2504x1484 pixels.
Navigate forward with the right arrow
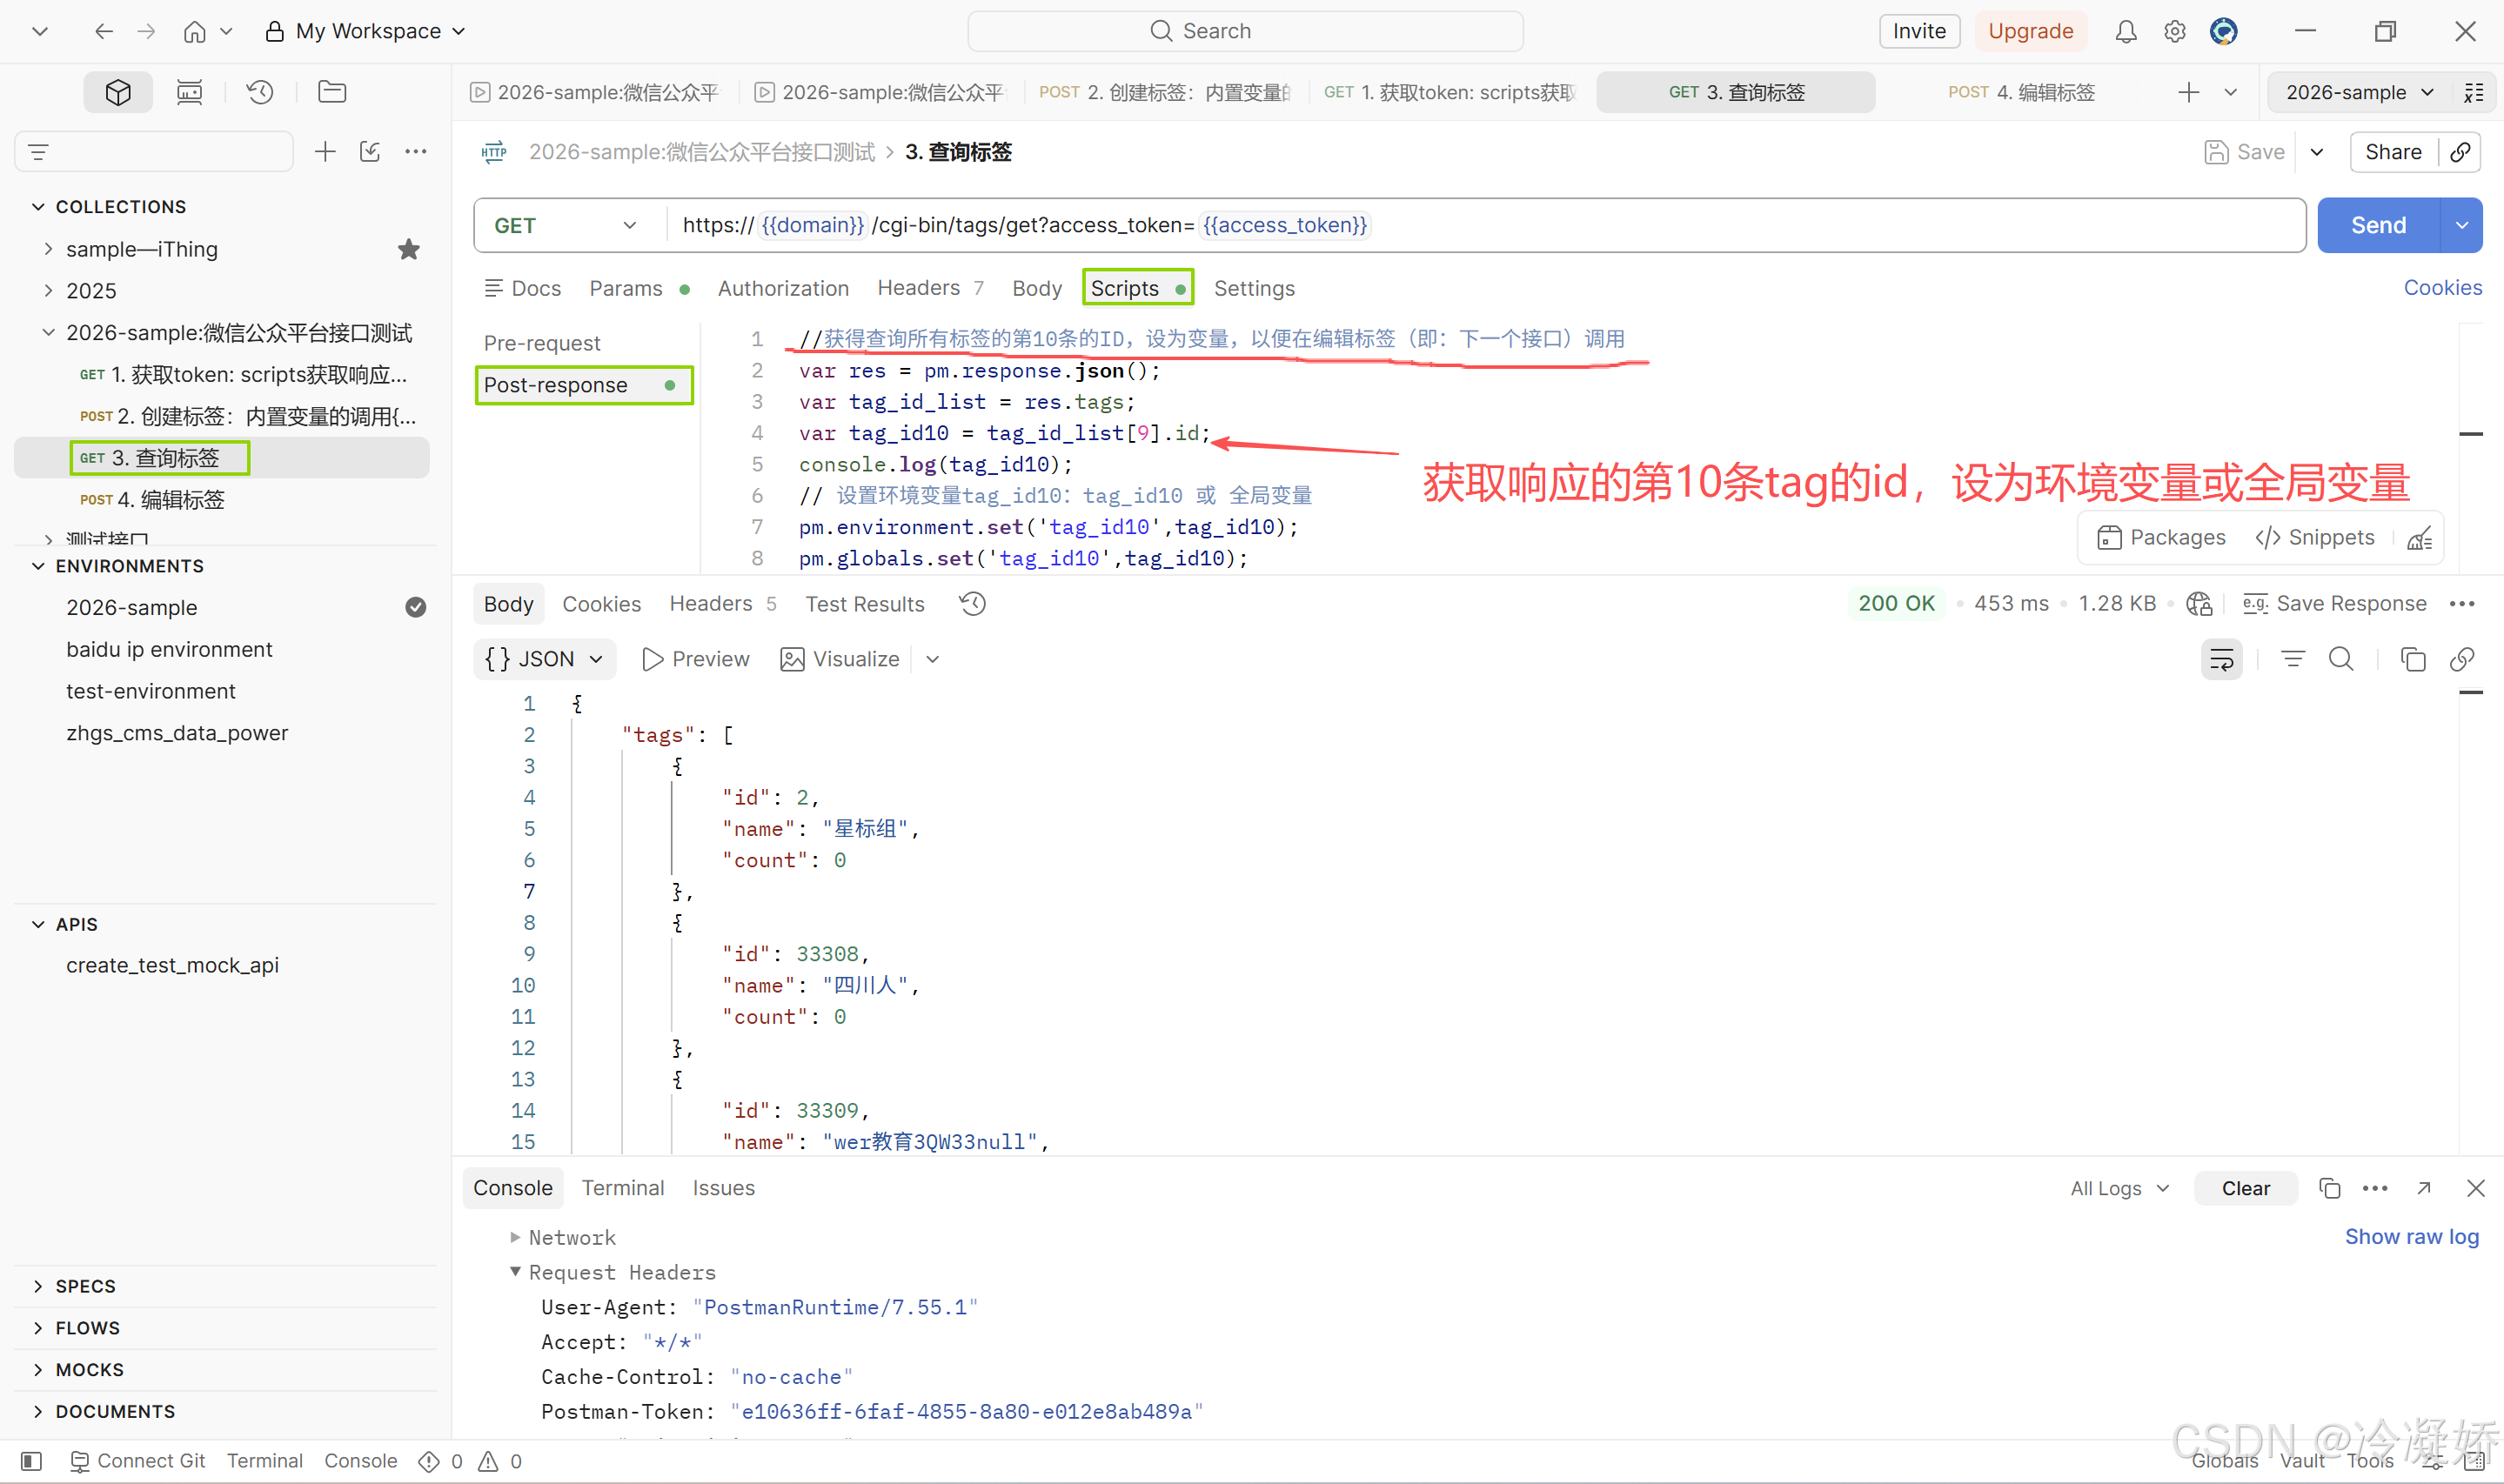click(147, 31)
